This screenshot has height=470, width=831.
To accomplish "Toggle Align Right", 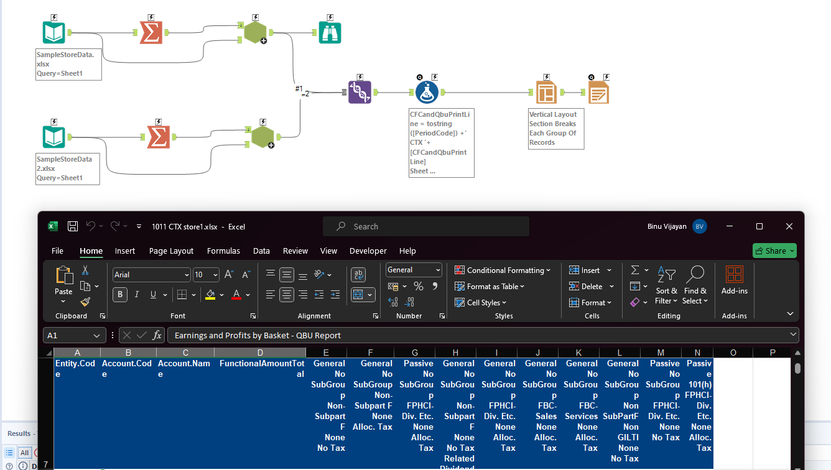I will [303, 295].
